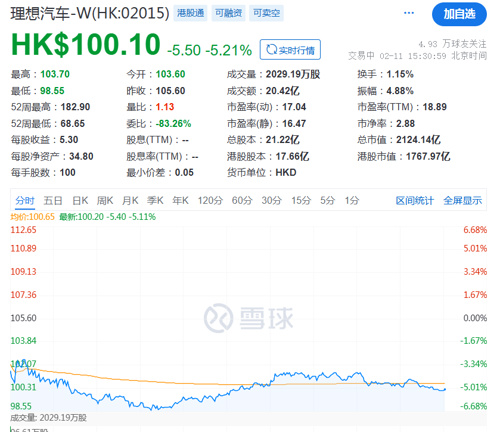Click the 均价:100.65 label above chart

click(x=32, y=217)
